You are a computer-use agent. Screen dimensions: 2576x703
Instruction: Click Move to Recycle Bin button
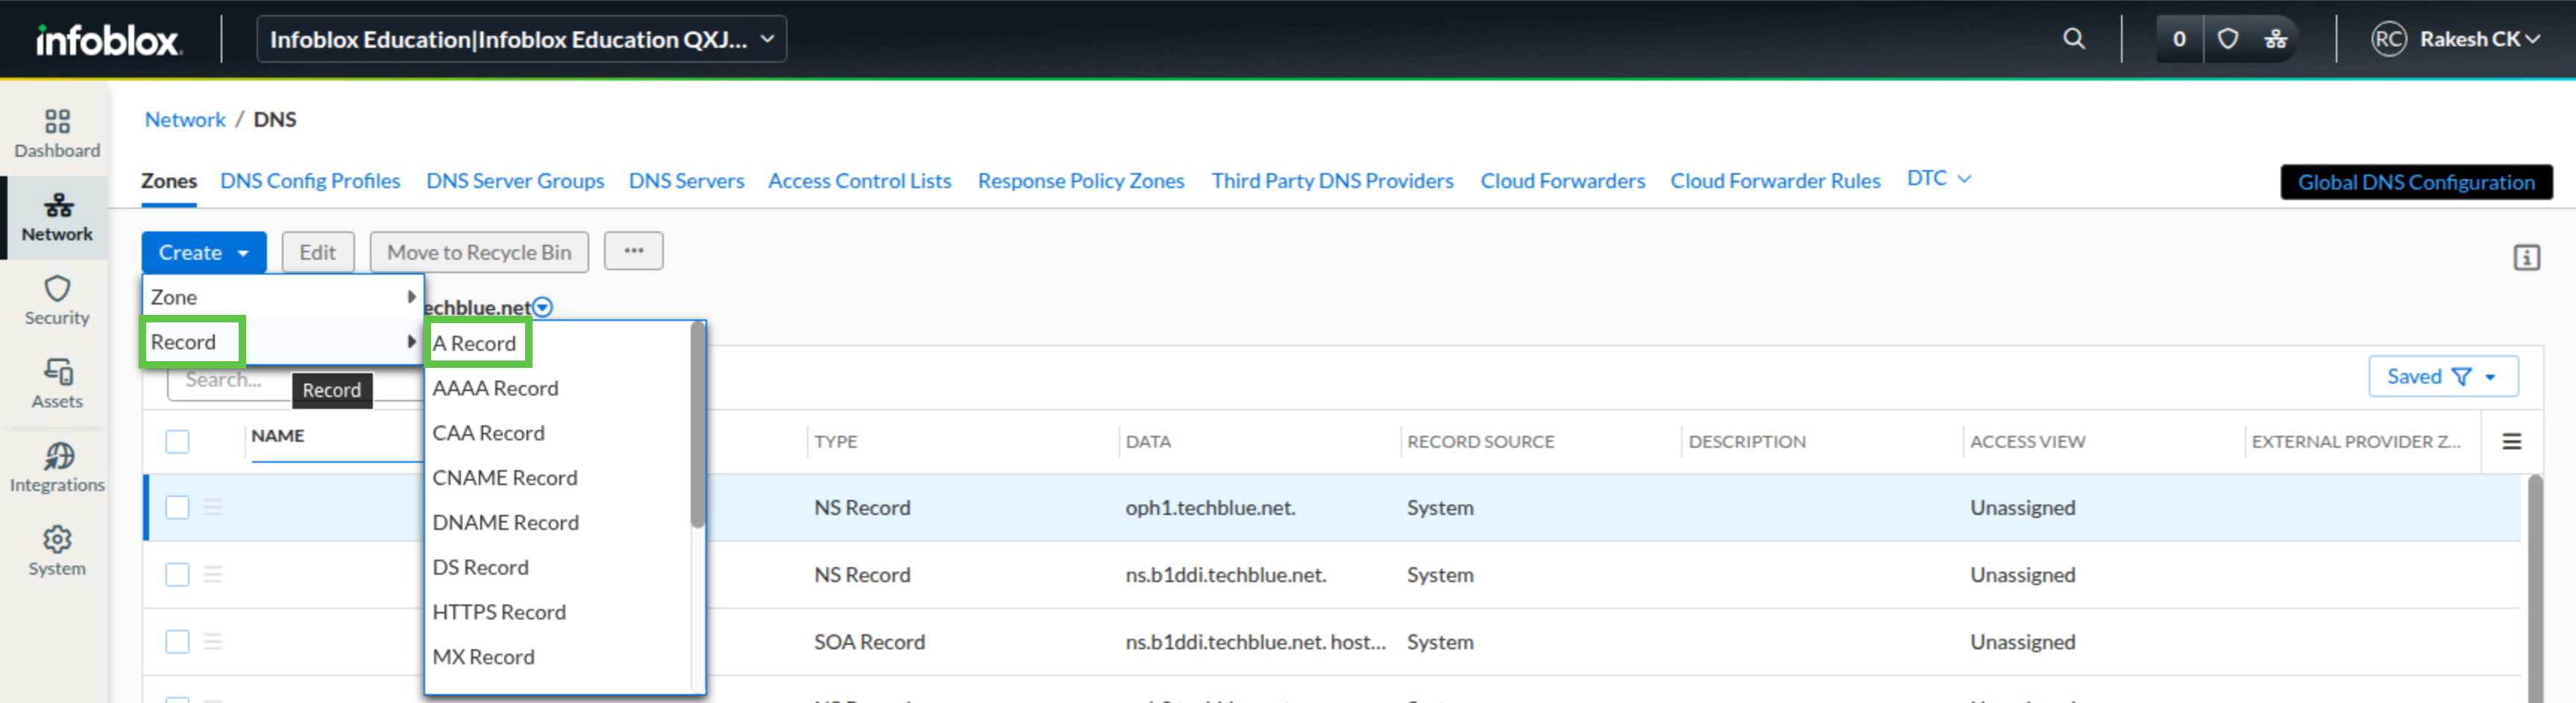point(479,252)
